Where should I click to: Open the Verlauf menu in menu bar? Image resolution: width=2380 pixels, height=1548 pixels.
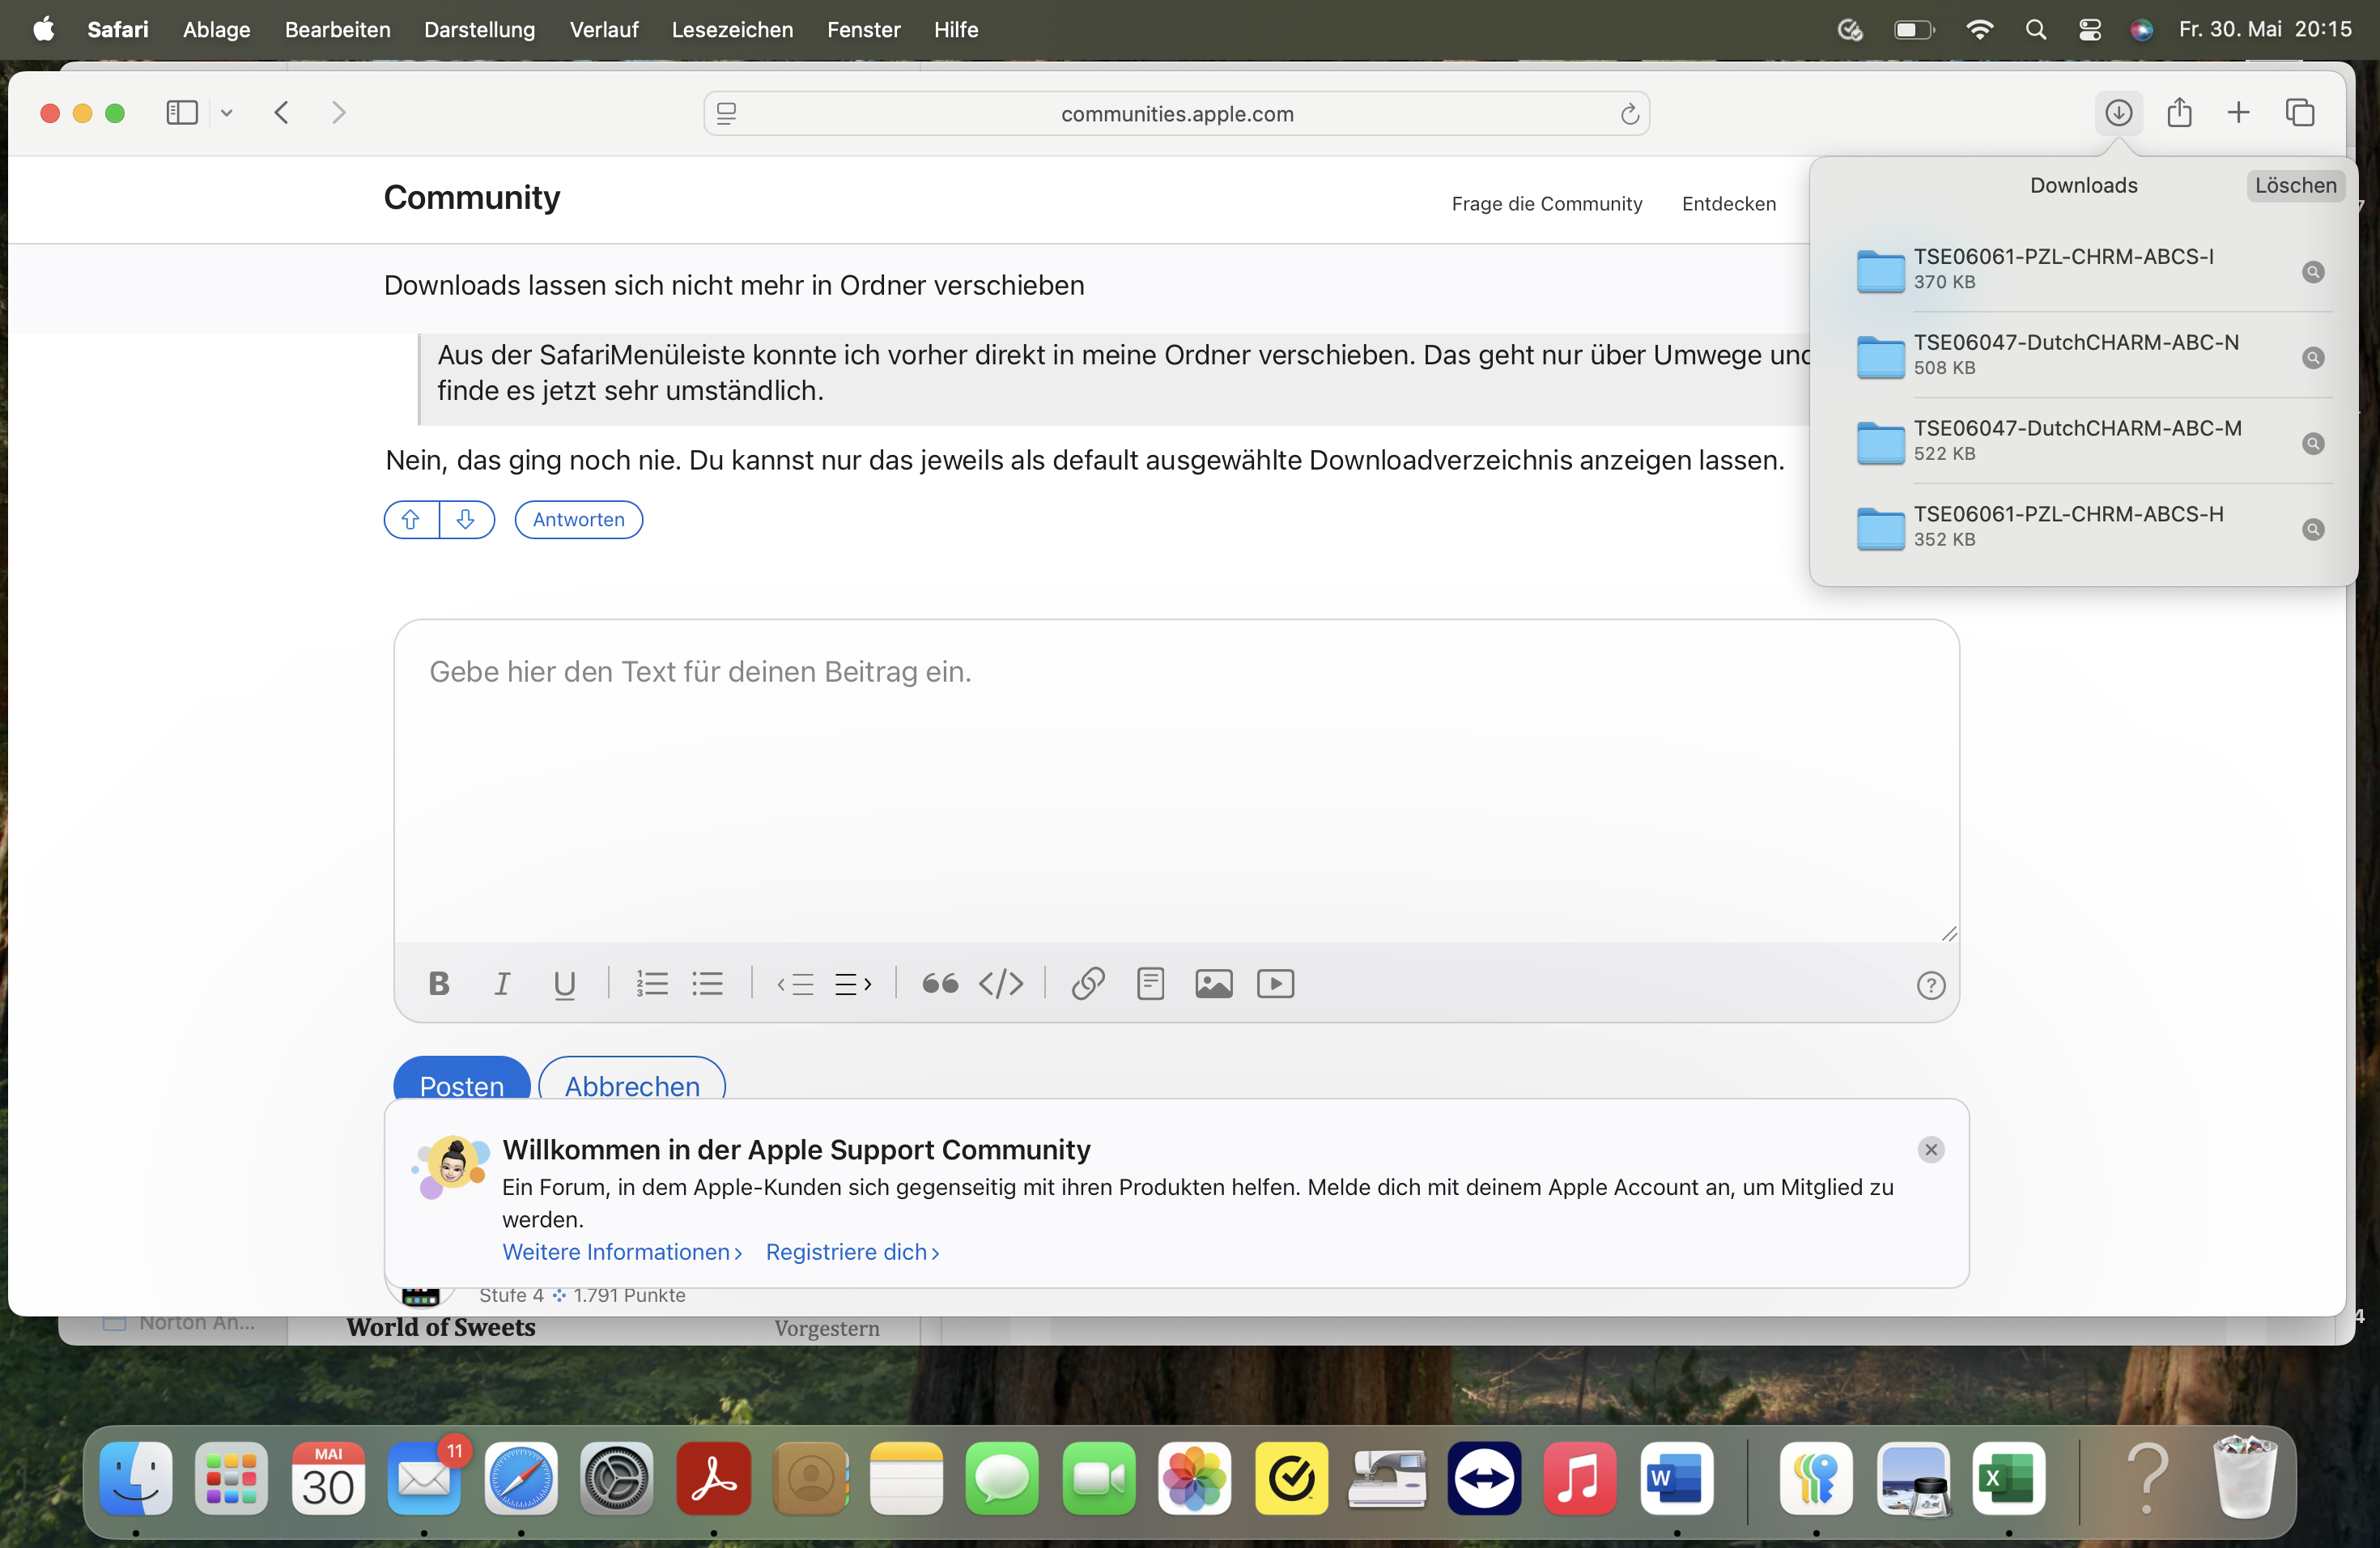pos(603,30)
